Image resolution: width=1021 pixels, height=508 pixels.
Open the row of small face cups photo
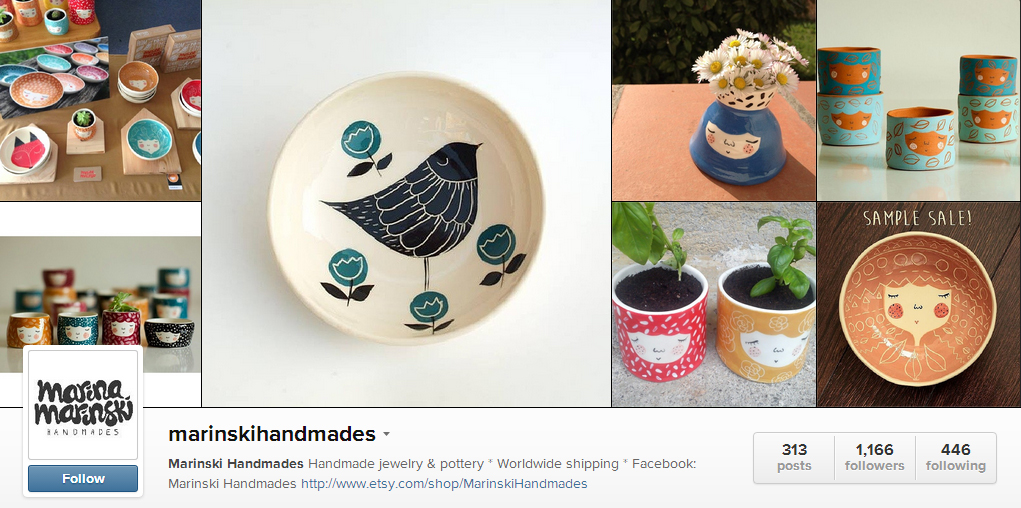click(x=100, y=304)
